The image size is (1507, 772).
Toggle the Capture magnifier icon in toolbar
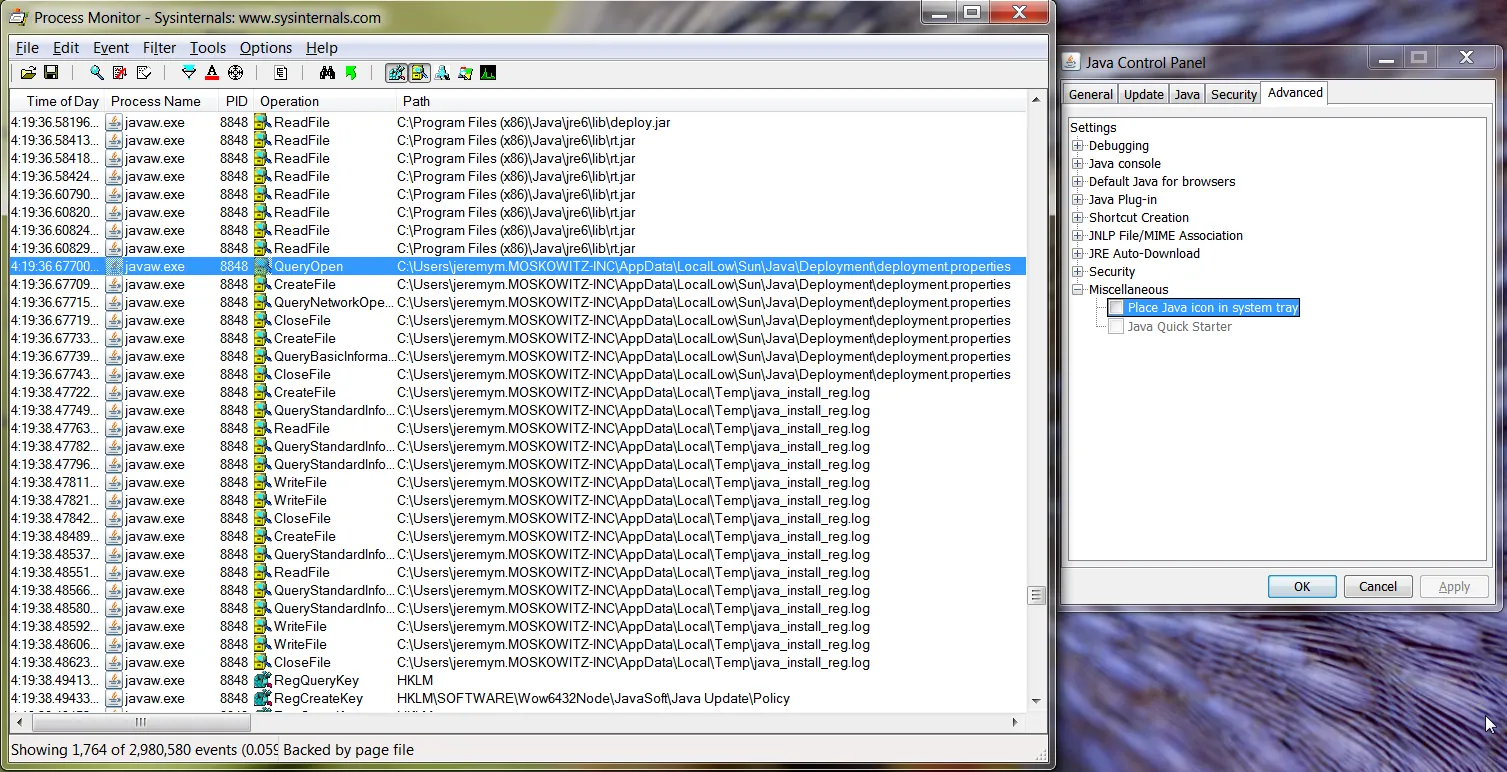(97, 73)
